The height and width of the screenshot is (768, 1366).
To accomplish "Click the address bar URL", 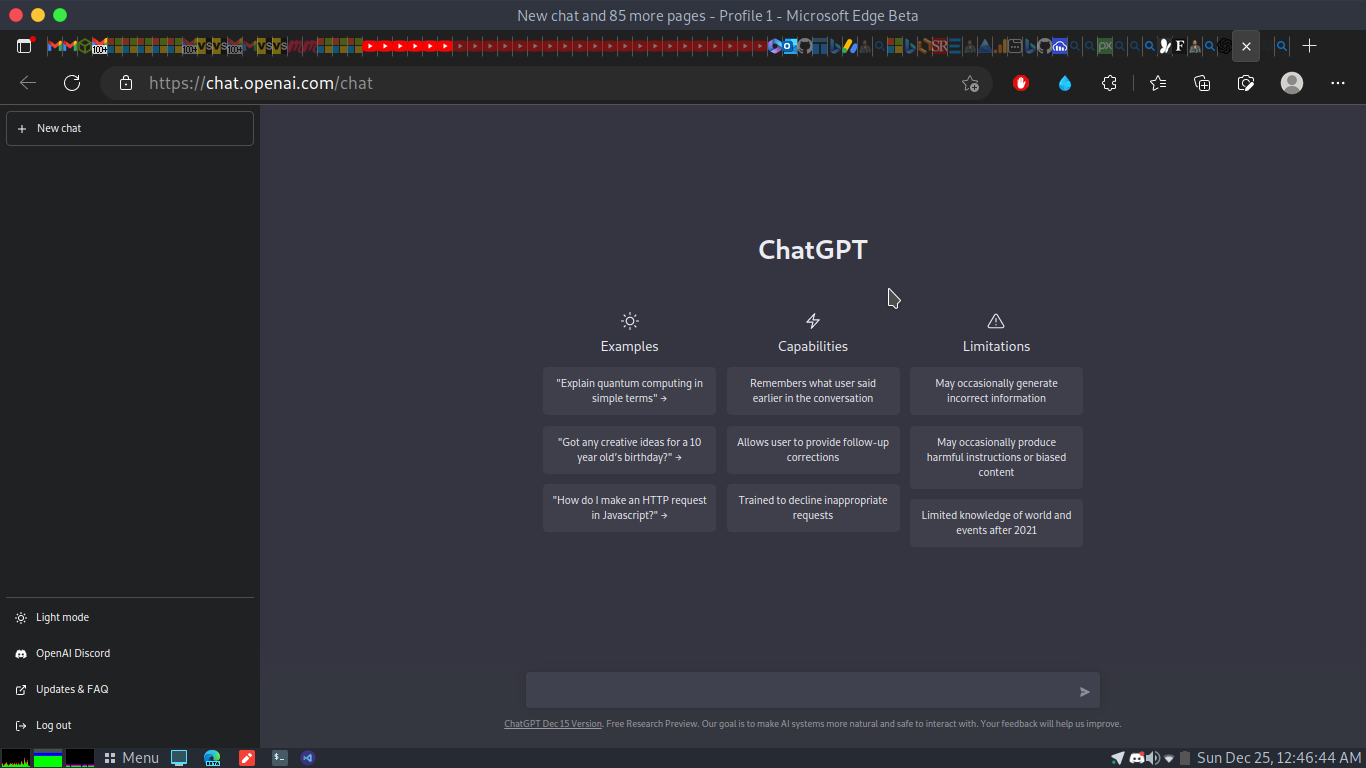I will pyautogui.click(x=261, y=83).
